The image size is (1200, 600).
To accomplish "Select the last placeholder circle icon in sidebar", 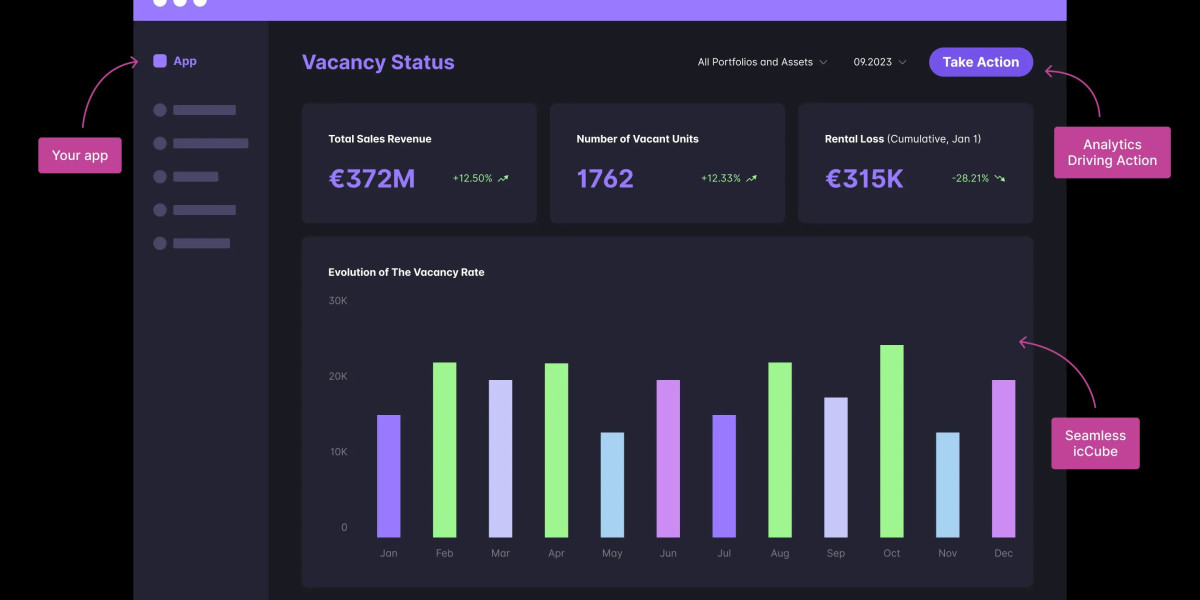I will point(160,243).
